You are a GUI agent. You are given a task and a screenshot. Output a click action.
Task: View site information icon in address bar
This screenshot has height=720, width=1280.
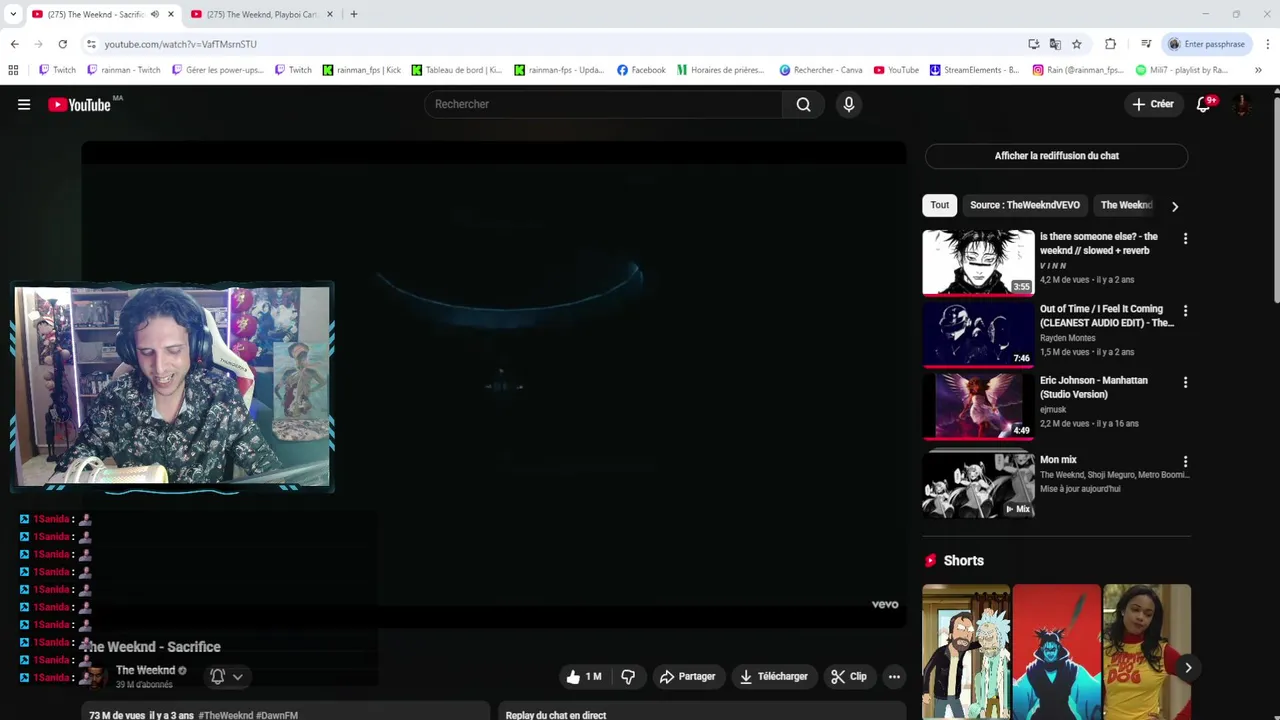[x=91, y=44]
